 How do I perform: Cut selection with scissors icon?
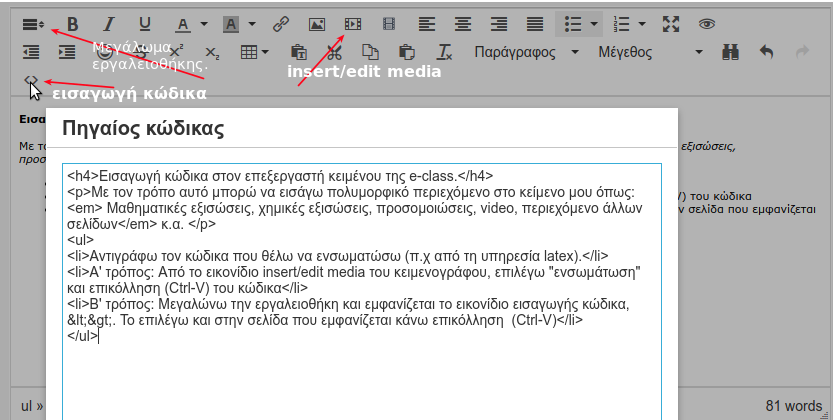coord(334,52)
